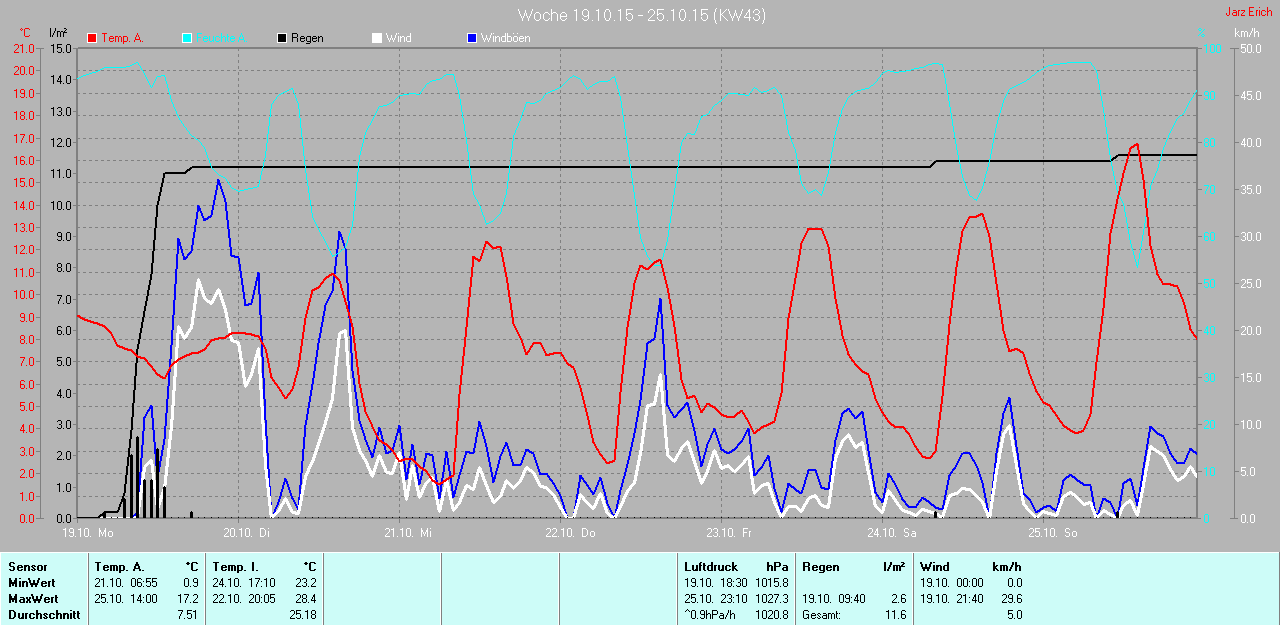Click the 'MinWert' row label
Viewport: 1280px width, 625px height.
click(32, 583)
